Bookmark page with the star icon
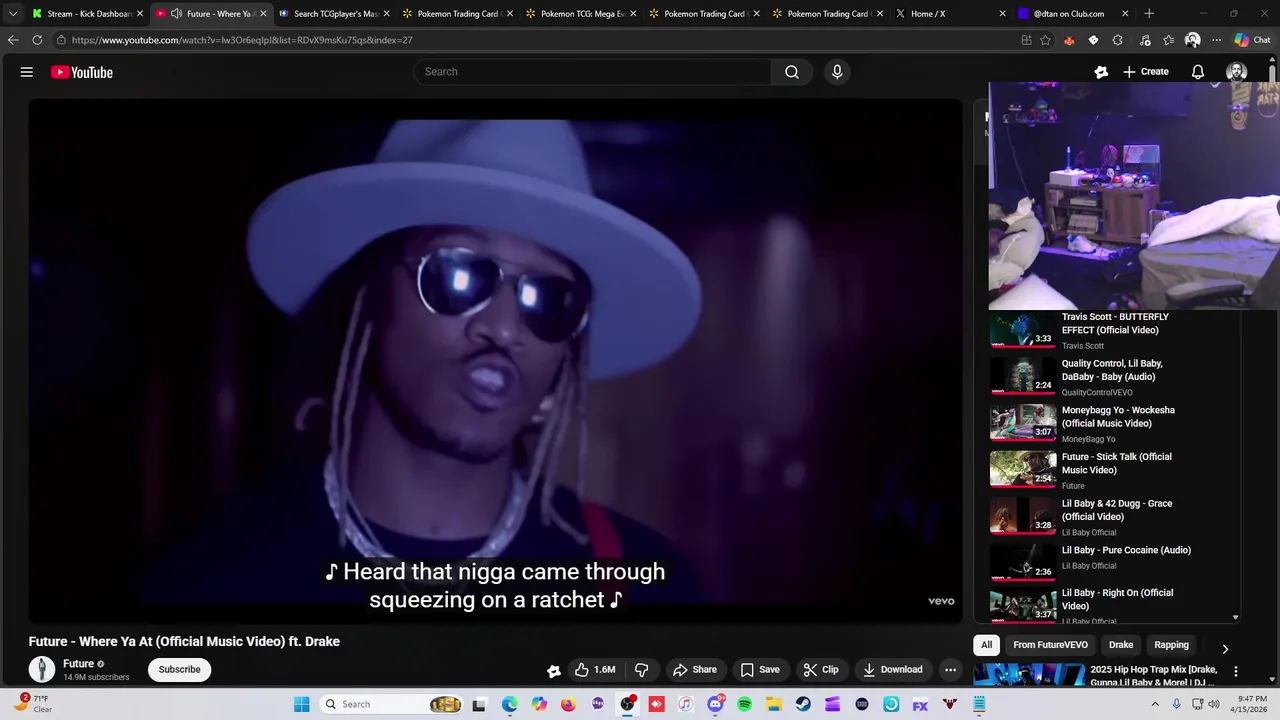 coord(1045,40)
